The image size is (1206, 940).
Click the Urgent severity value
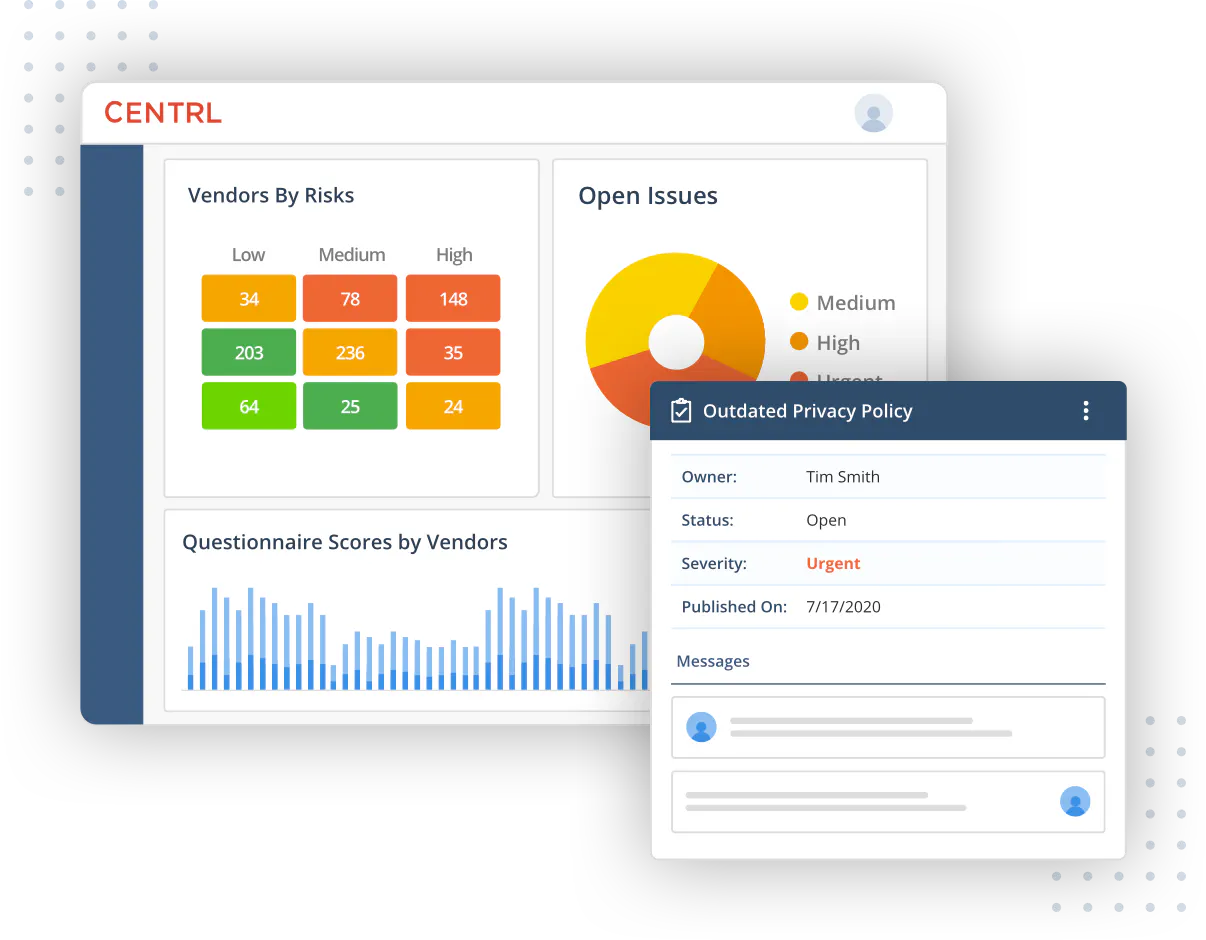[833, 564]
